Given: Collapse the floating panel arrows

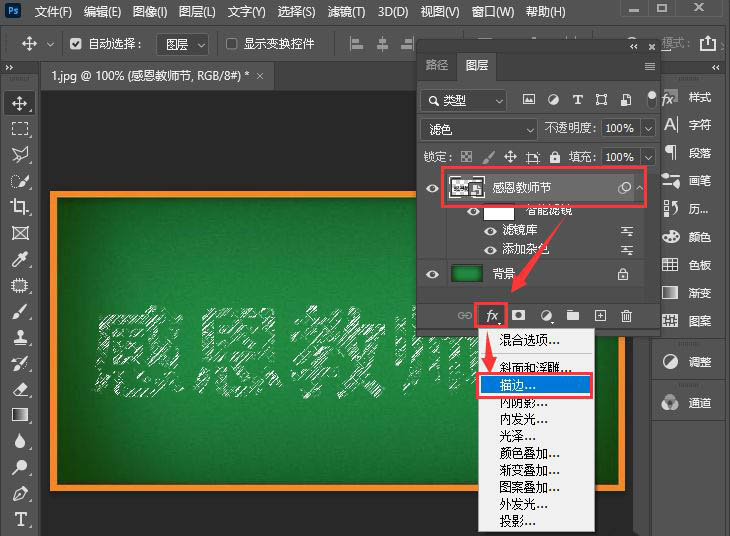Looking at the screenshot, I should (633, 47).
